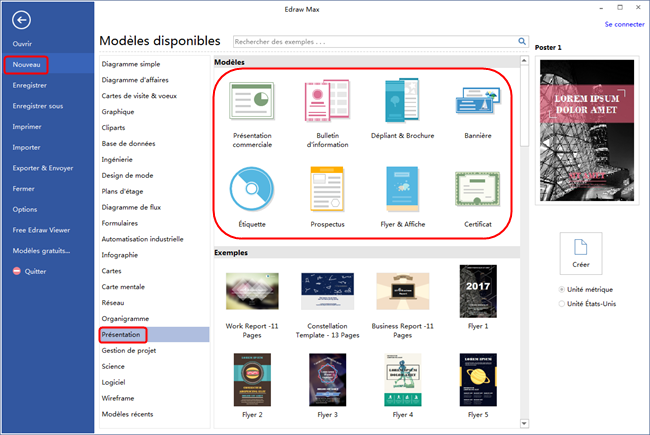Select Nouveau in the sidebar
This screenshot has width=650, height=435.
tap(27, 65)
